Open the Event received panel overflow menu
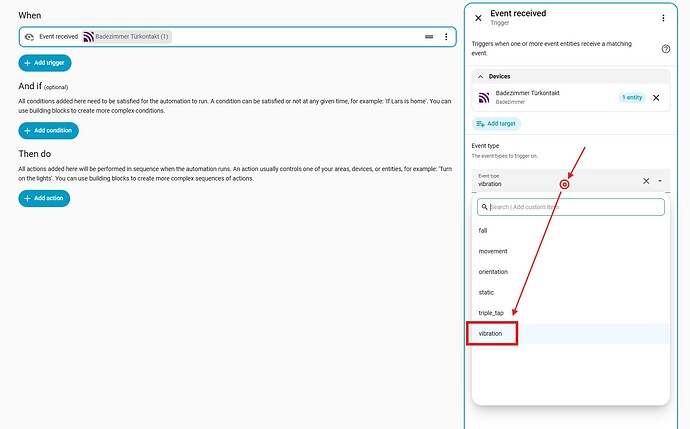This screenshot has height=429, width=690. pyautogui.click(x=663, y=18)
